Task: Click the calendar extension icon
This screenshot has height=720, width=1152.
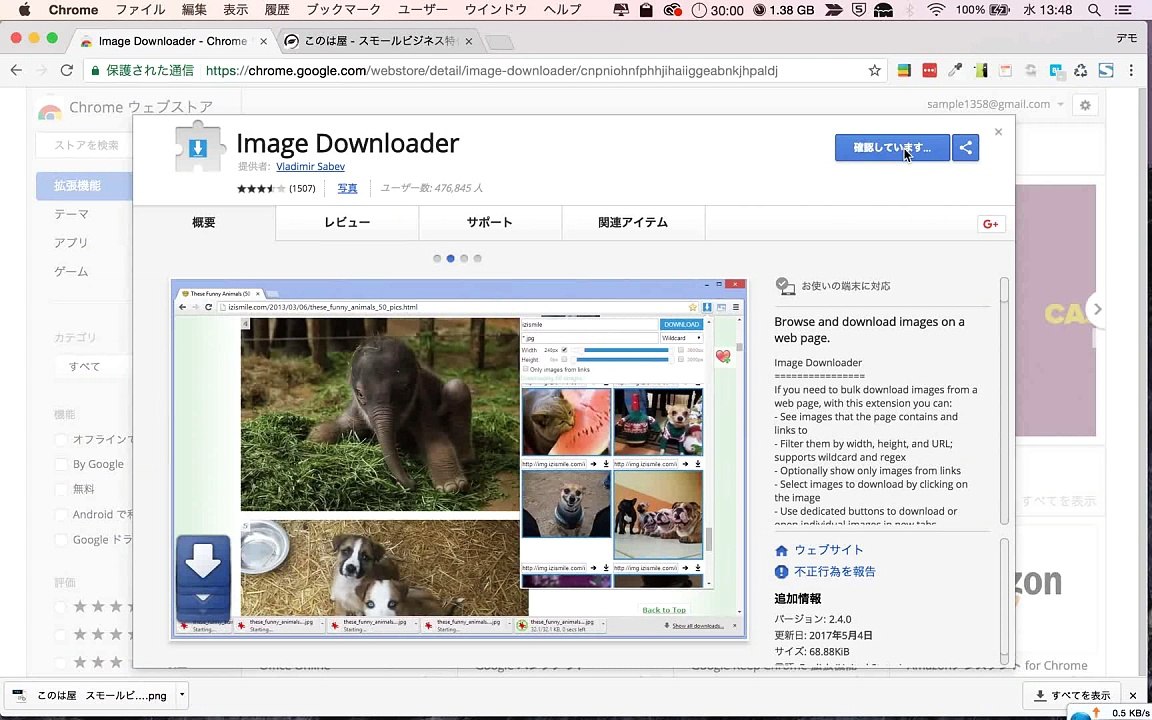Action: point(1005,71)
